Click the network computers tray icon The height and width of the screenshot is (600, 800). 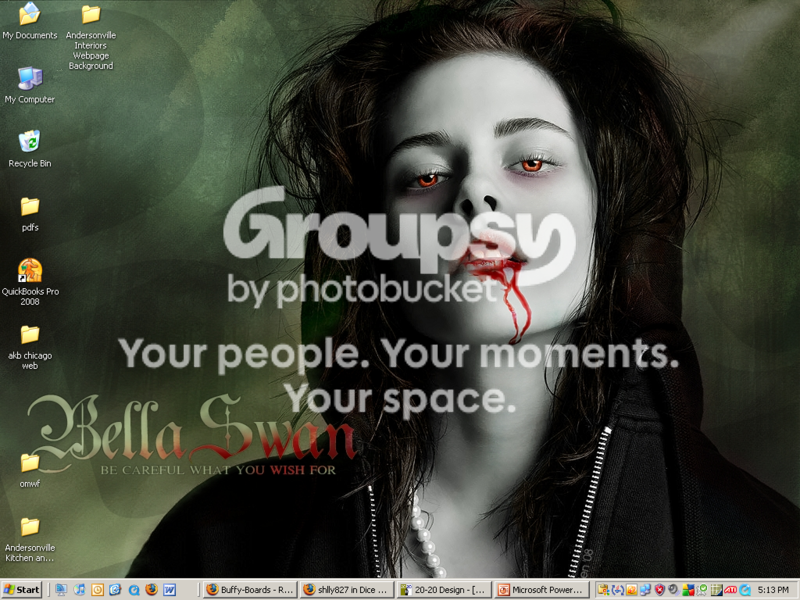pos(645,590)
